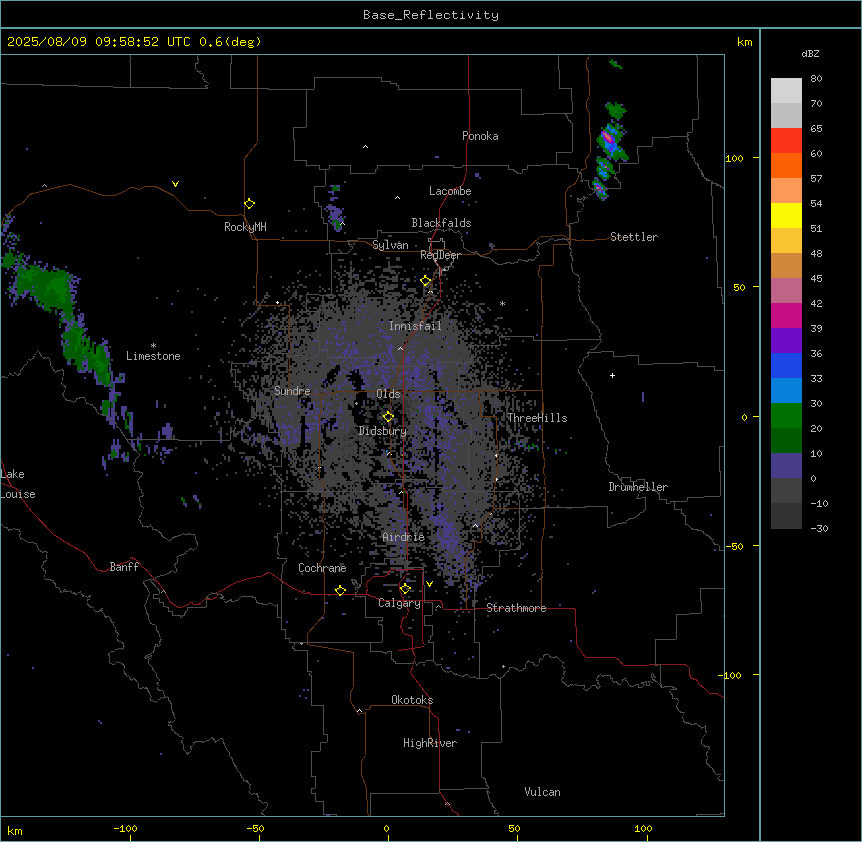862x842 pixels.
Task: Click the Strathmore town label
Action: tap(516, 608)
